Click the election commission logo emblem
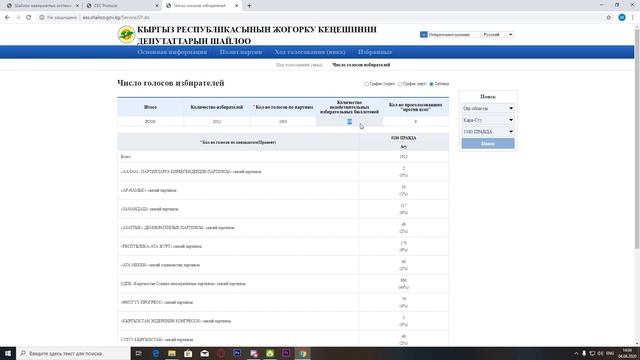The image size is (640, 360). click(126, 35)
